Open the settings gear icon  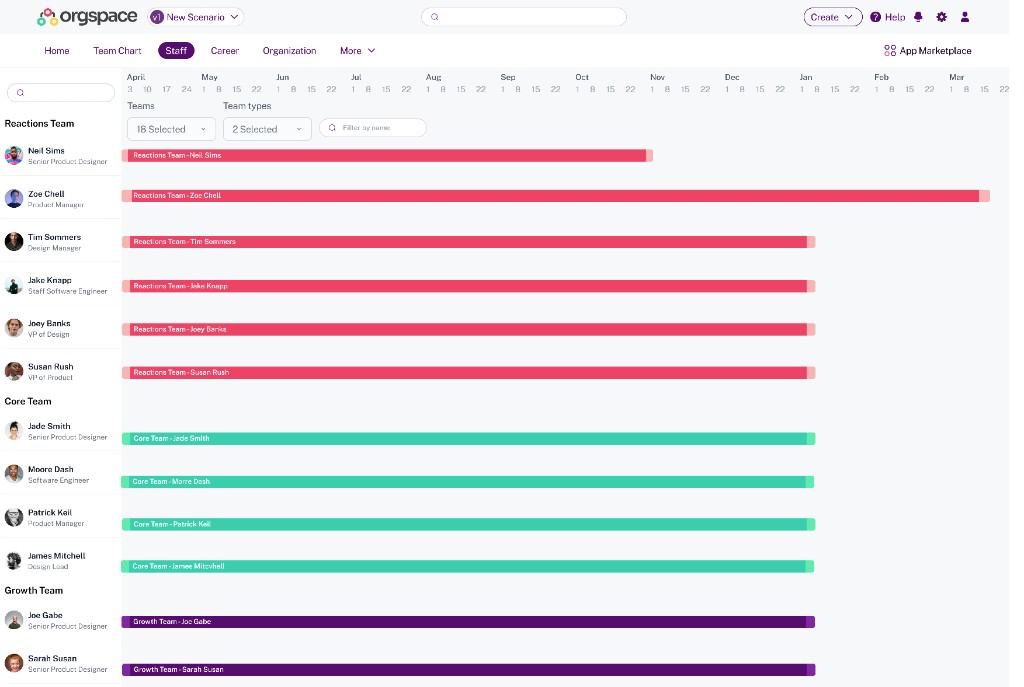pos(941,17)
